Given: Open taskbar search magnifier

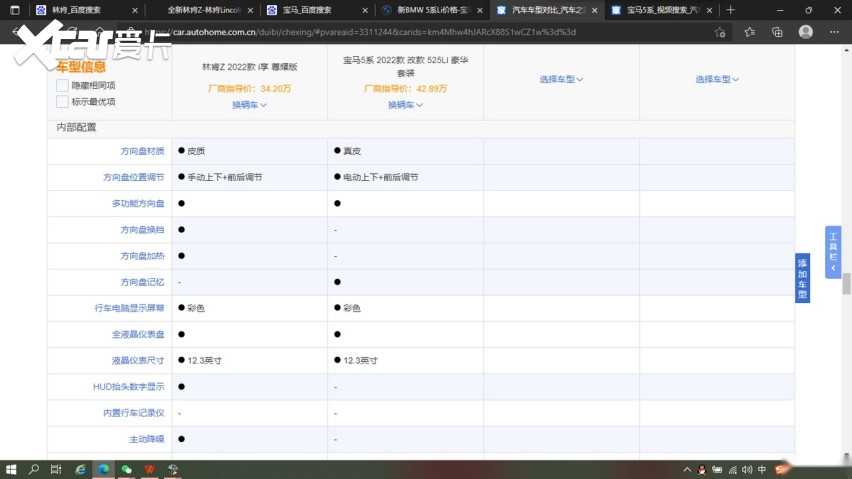Looking at the screenshot, I should [x=34, y=469].
